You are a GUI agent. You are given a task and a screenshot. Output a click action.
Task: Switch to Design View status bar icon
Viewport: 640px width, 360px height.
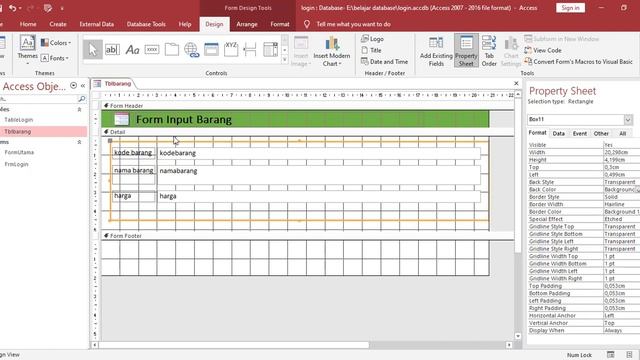pyautogui.click(x=629, y=355)
